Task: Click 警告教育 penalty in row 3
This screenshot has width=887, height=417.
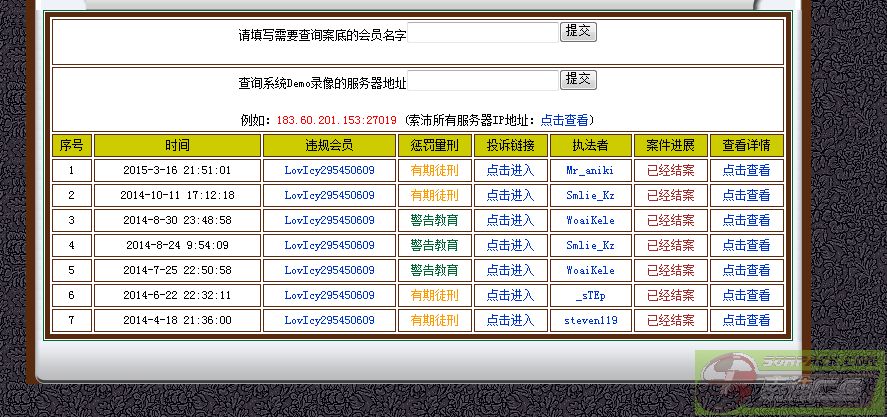Action: (x=434, y=220)
